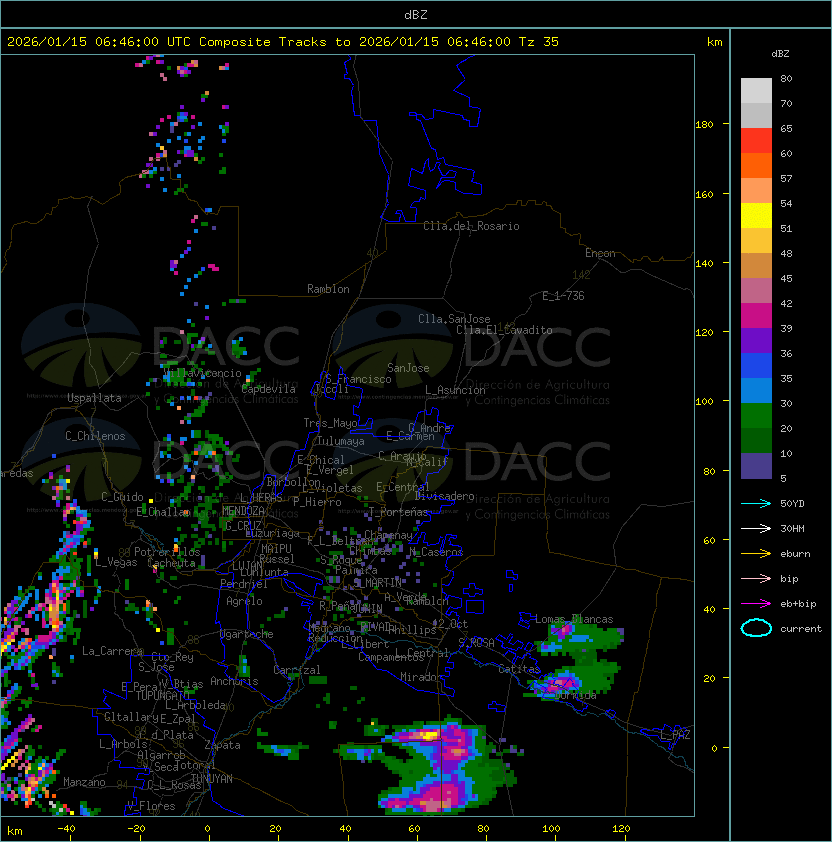Click the '180' tick on vertical km axis
This screenshot has height=842, width=832.
[x=704, y=125]
